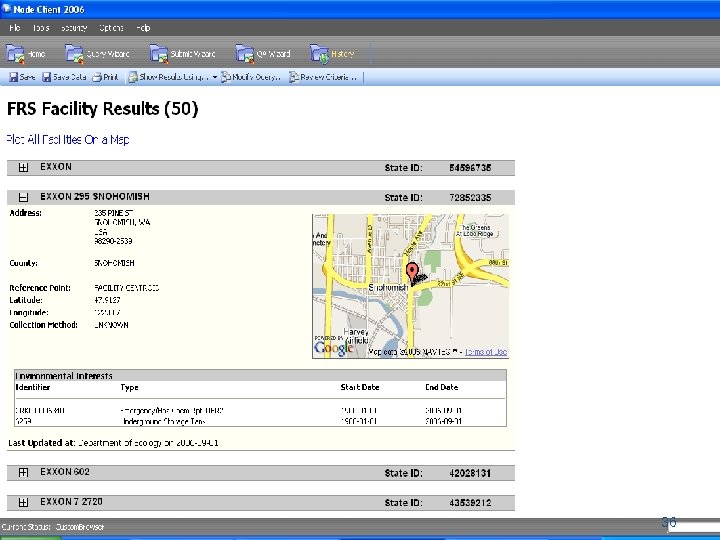
Task: Expand the EXXON 602 facility row
Action: tap(23, 472)
